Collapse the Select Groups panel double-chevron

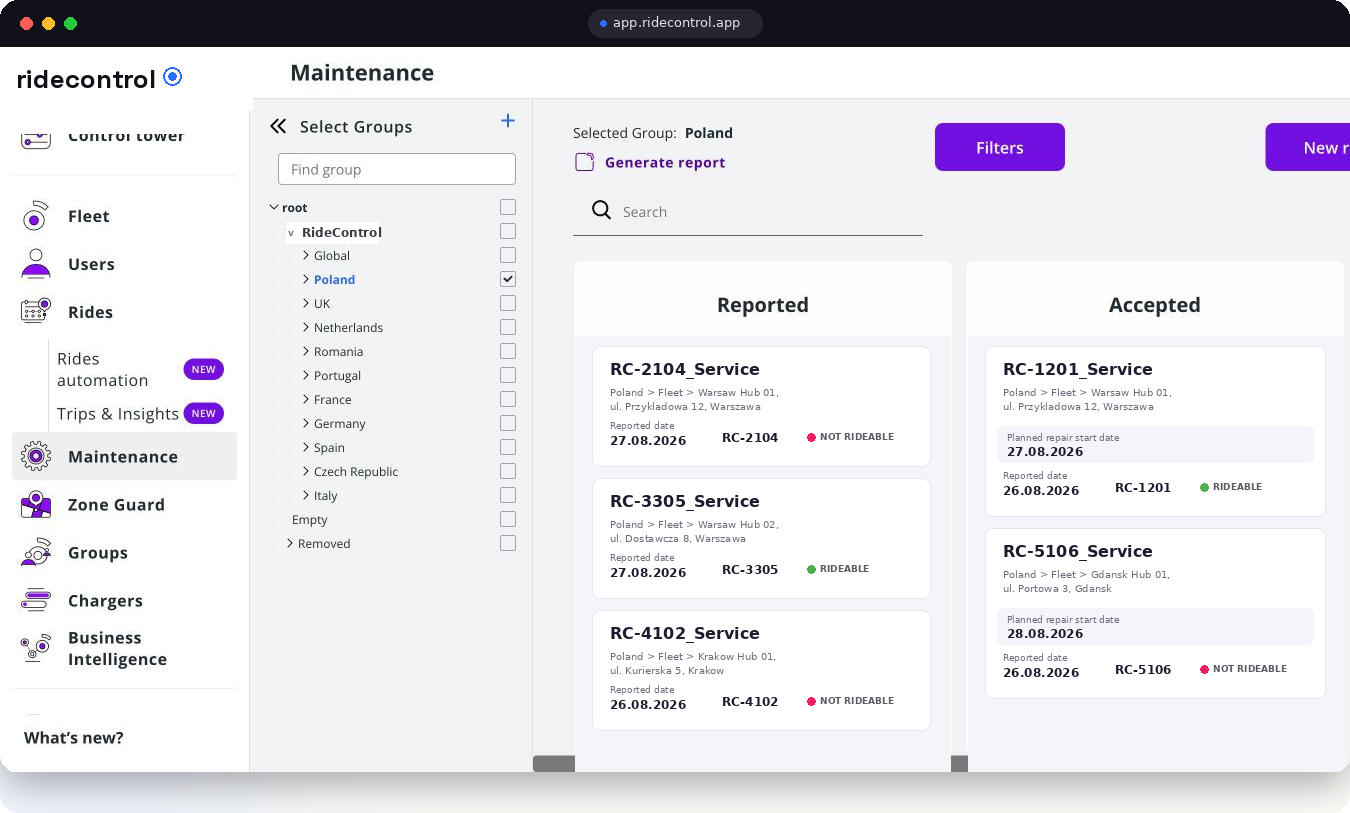tap(278, 127)
